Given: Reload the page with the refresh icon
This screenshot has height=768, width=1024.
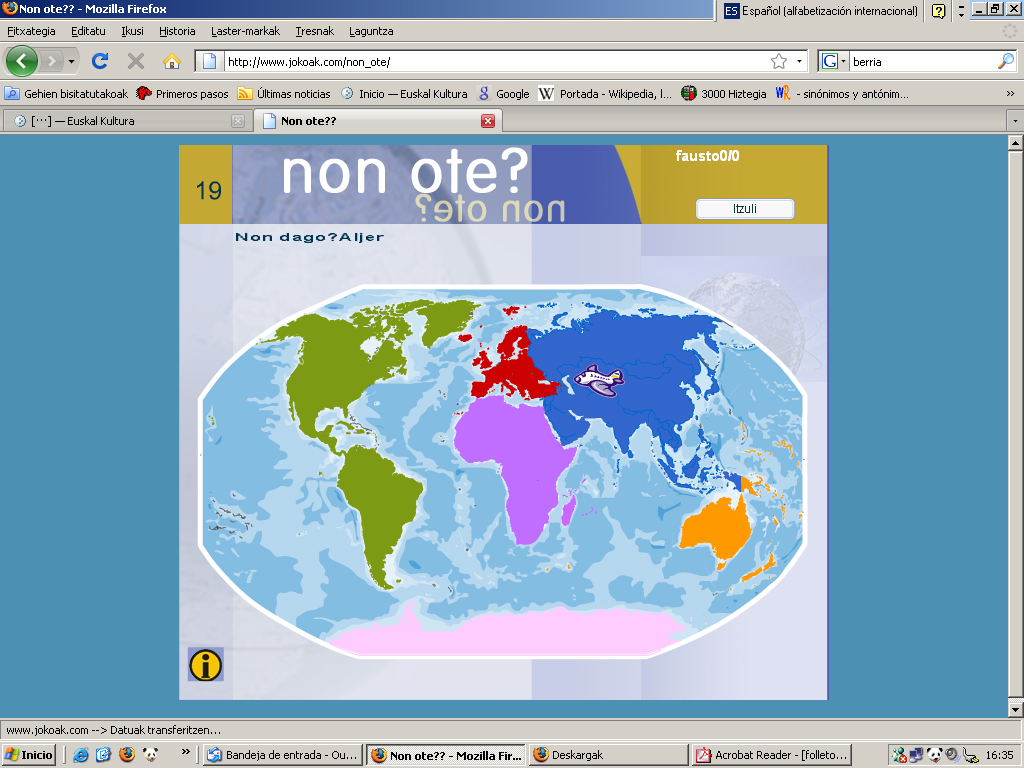Looking at the screenshot, I should pos(100,61).
